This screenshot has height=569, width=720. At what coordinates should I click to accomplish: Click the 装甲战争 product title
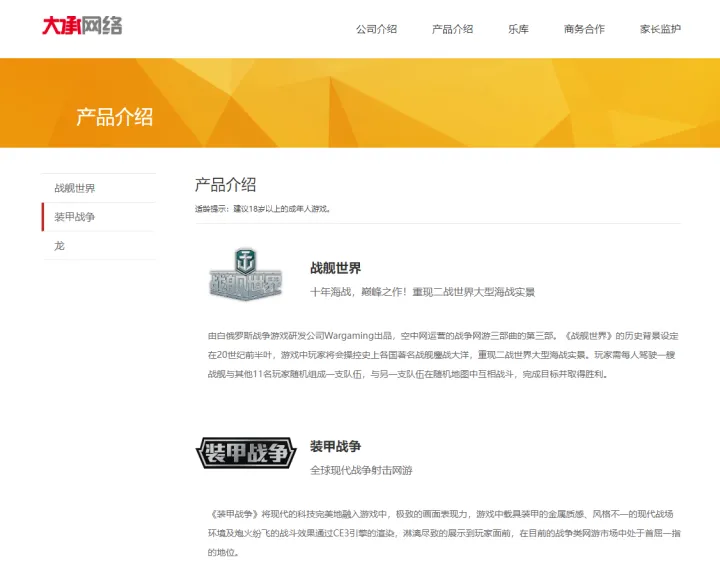point(335,446)
